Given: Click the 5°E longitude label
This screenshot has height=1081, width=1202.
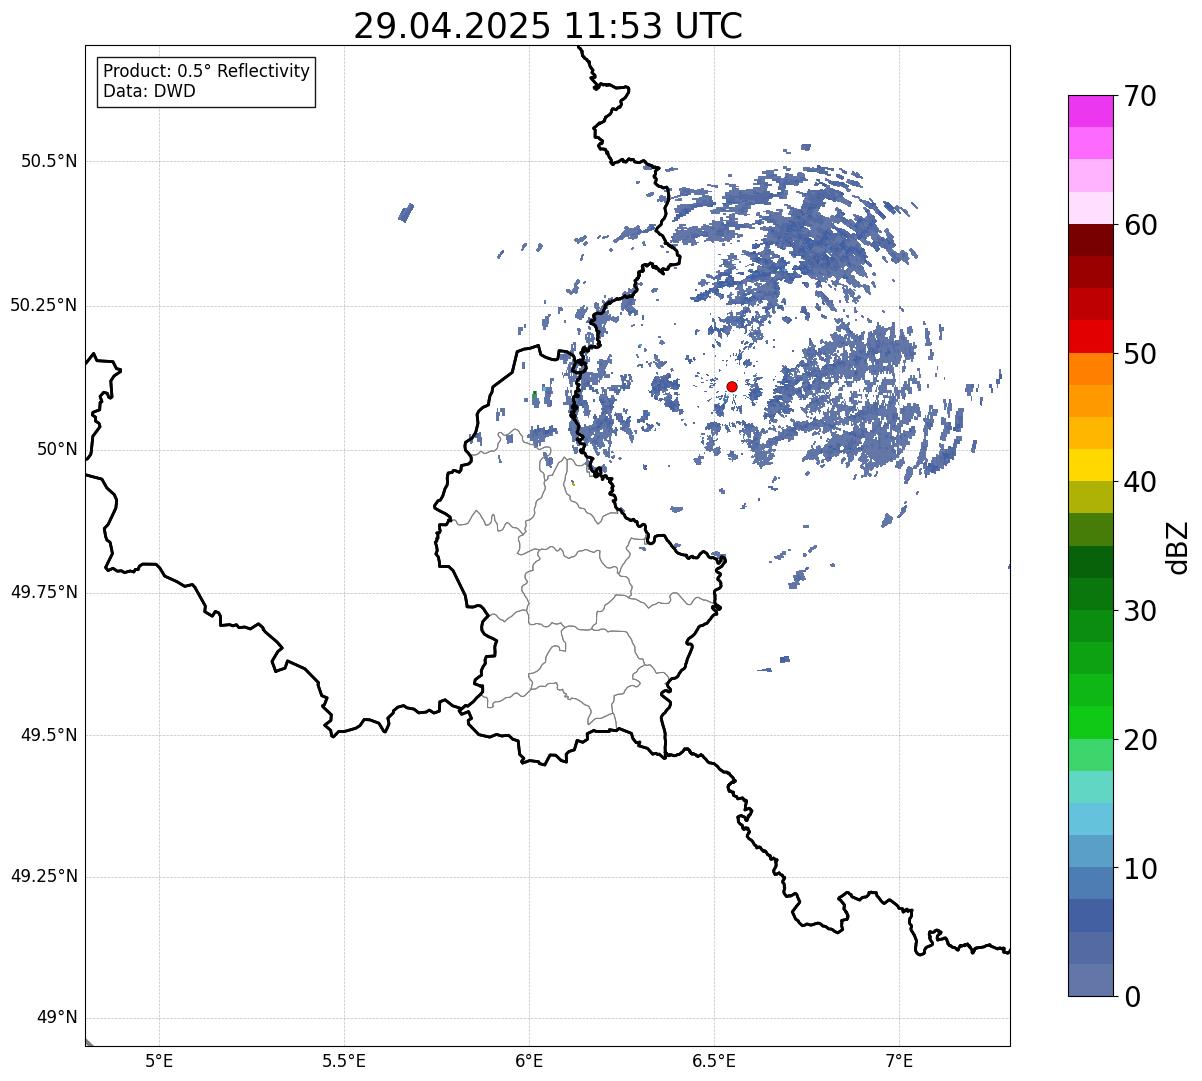Looking at the screenshot, I should click(159, 1060).
